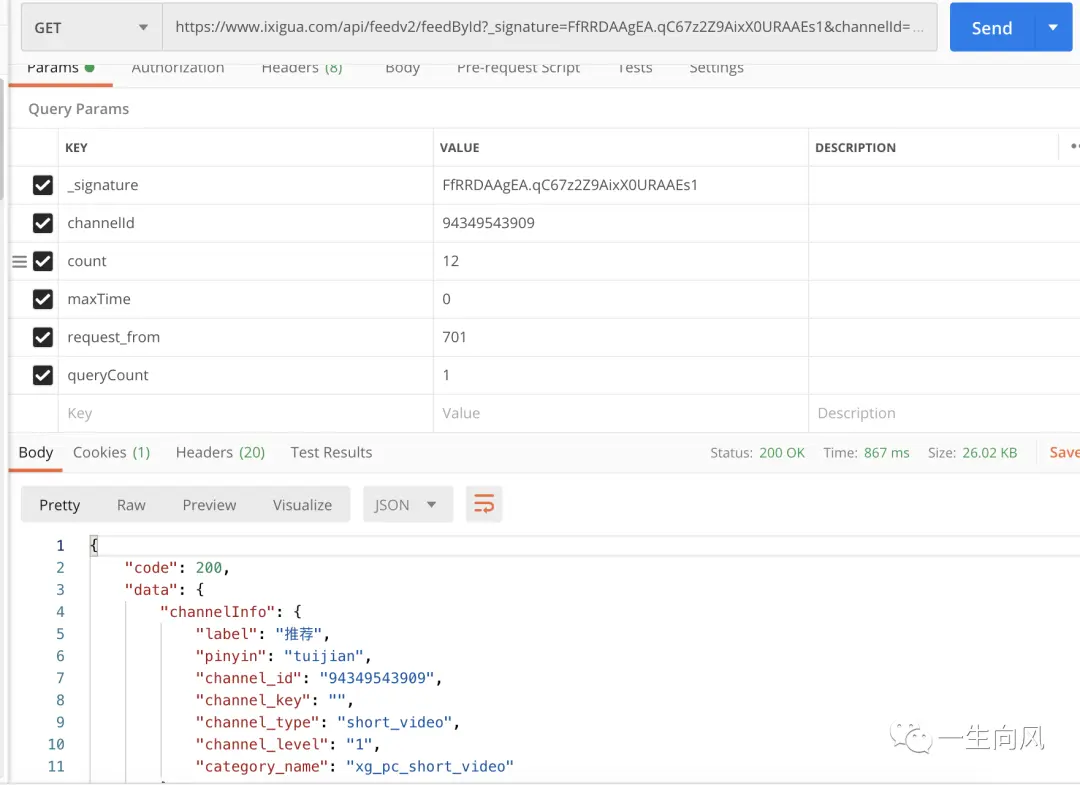Toggle the count parameter checkbox

point(43,261)
